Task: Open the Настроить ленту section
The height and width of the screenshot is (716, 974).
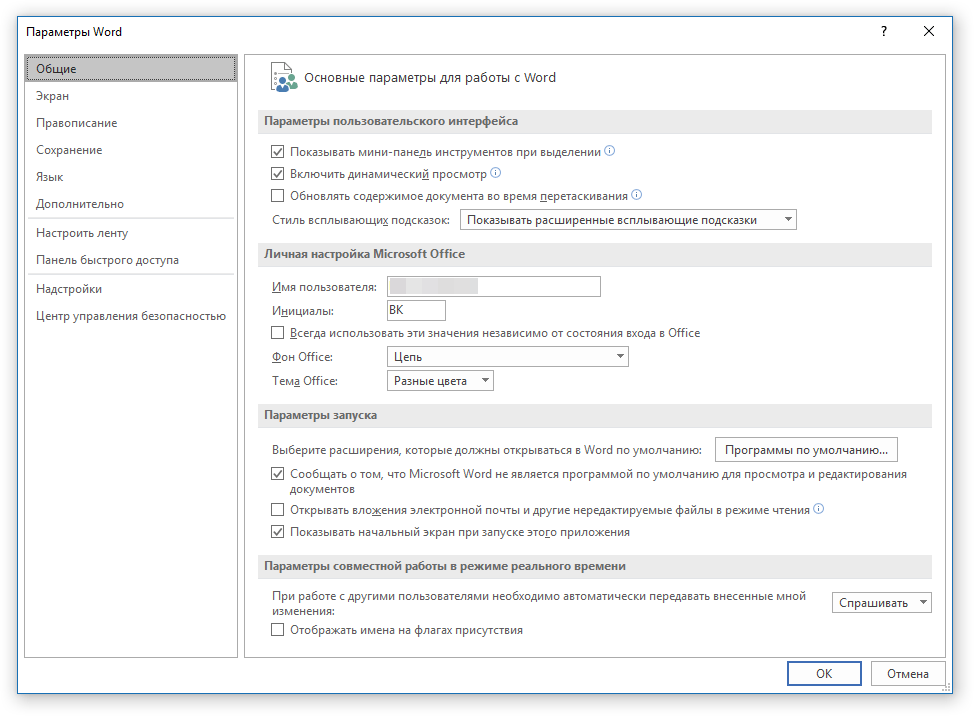Action: click(82, 233)
